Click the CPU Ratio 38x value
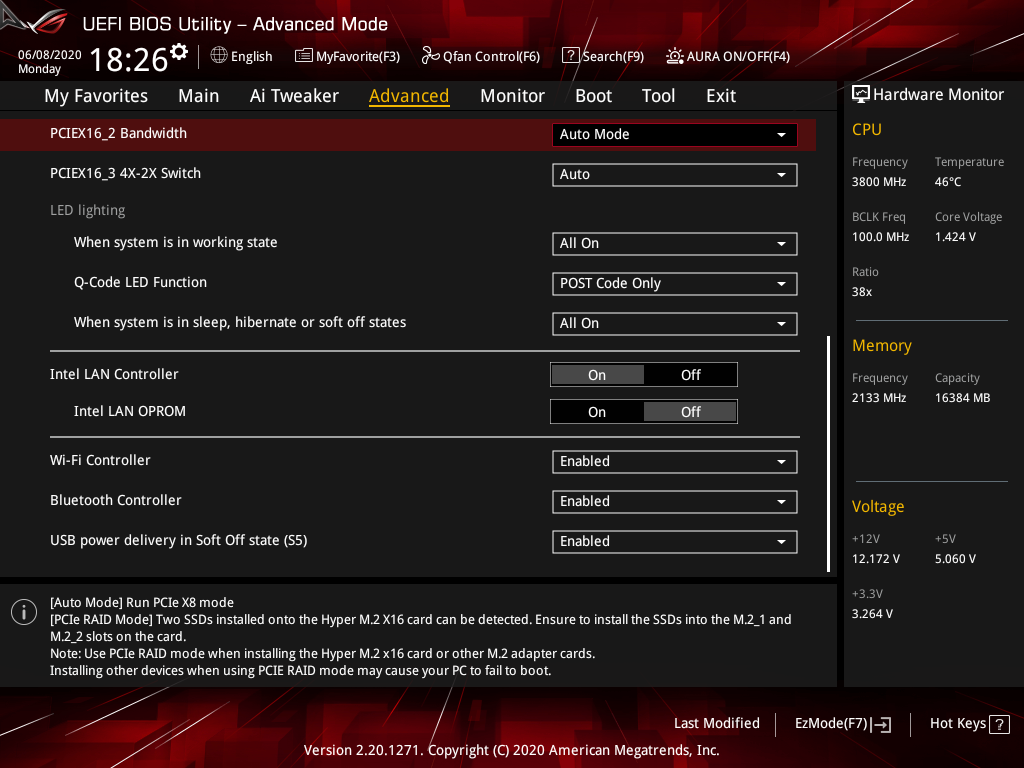The width and height of the screenshot is (1024, 768). [x=861, y=292]
